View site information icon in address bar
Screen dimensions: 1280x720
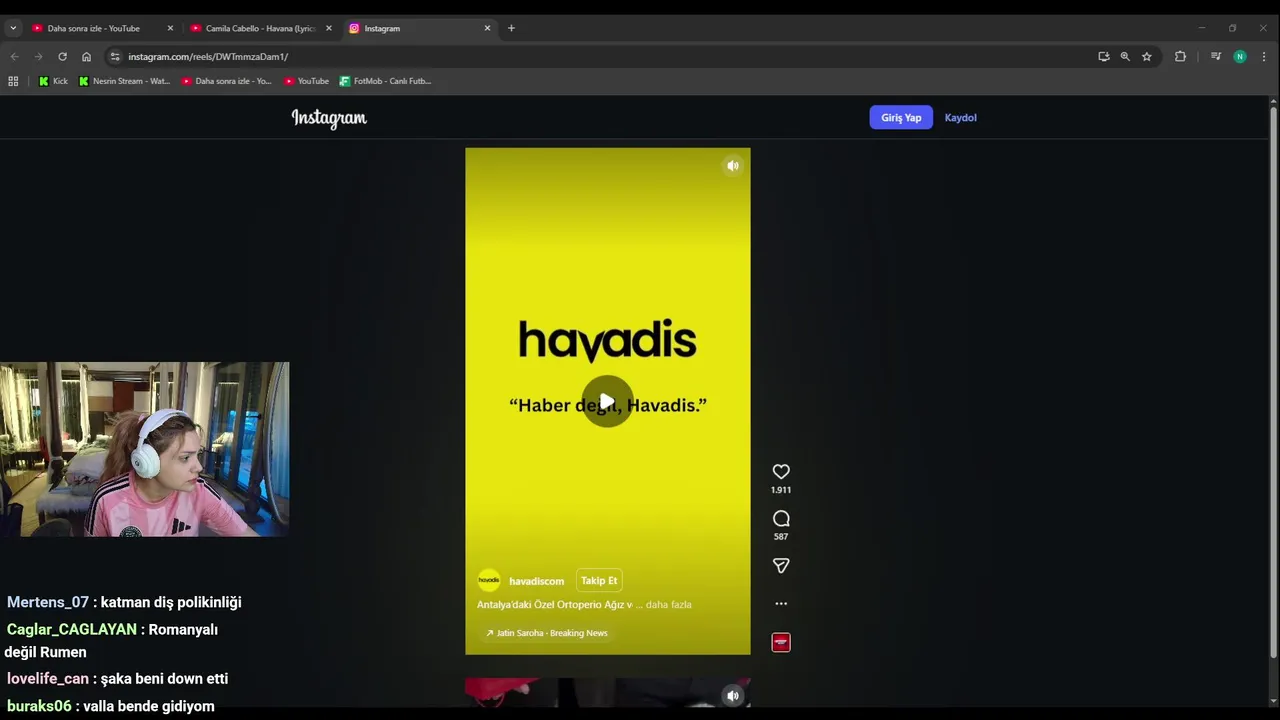pyautogui.click(x=115, y=57)
